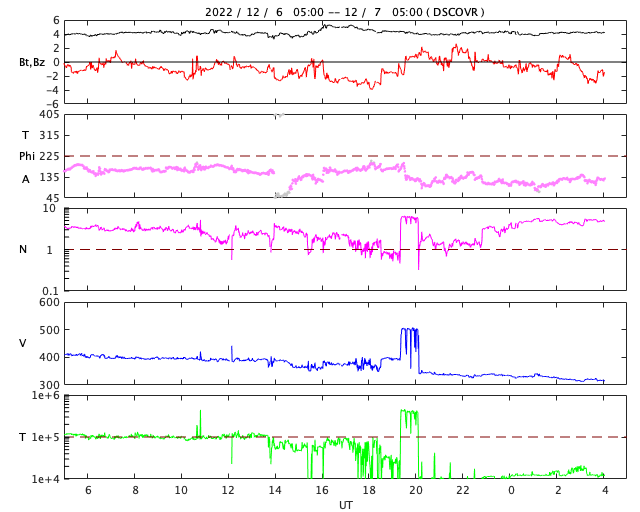Click the '20' hour label on time axis
The width and height of the screenshot is (640, 512).
416,490
